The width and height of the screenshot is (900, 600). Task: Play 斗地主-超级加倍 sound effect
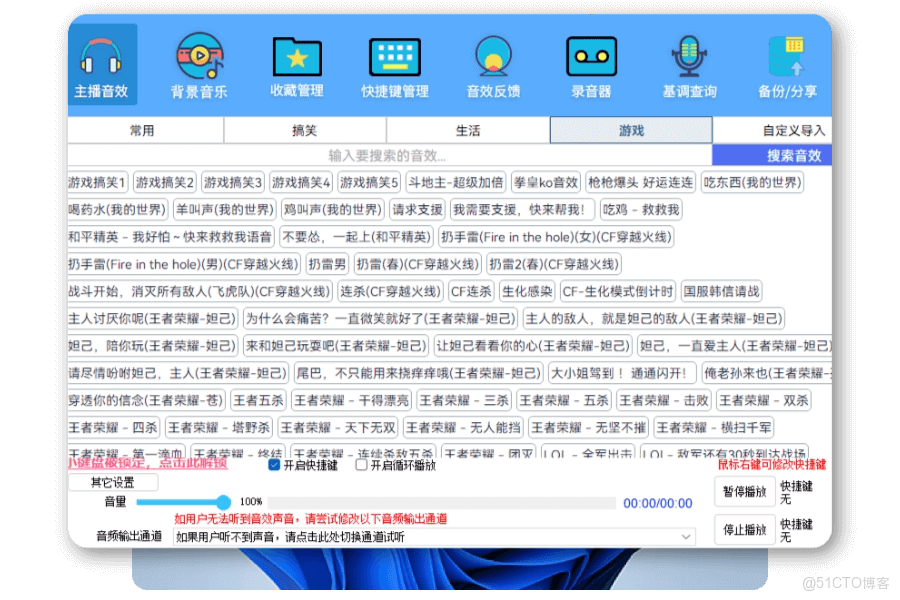pyautogui.click(x=456, y=183)
